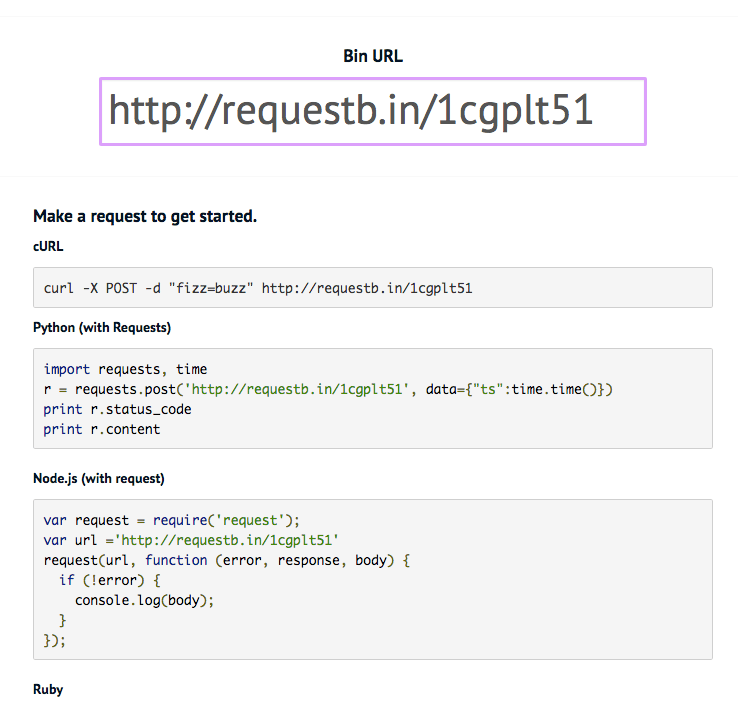Click 'Make a request to get started' heading
The image size is (738, 707).
[145, 216]
